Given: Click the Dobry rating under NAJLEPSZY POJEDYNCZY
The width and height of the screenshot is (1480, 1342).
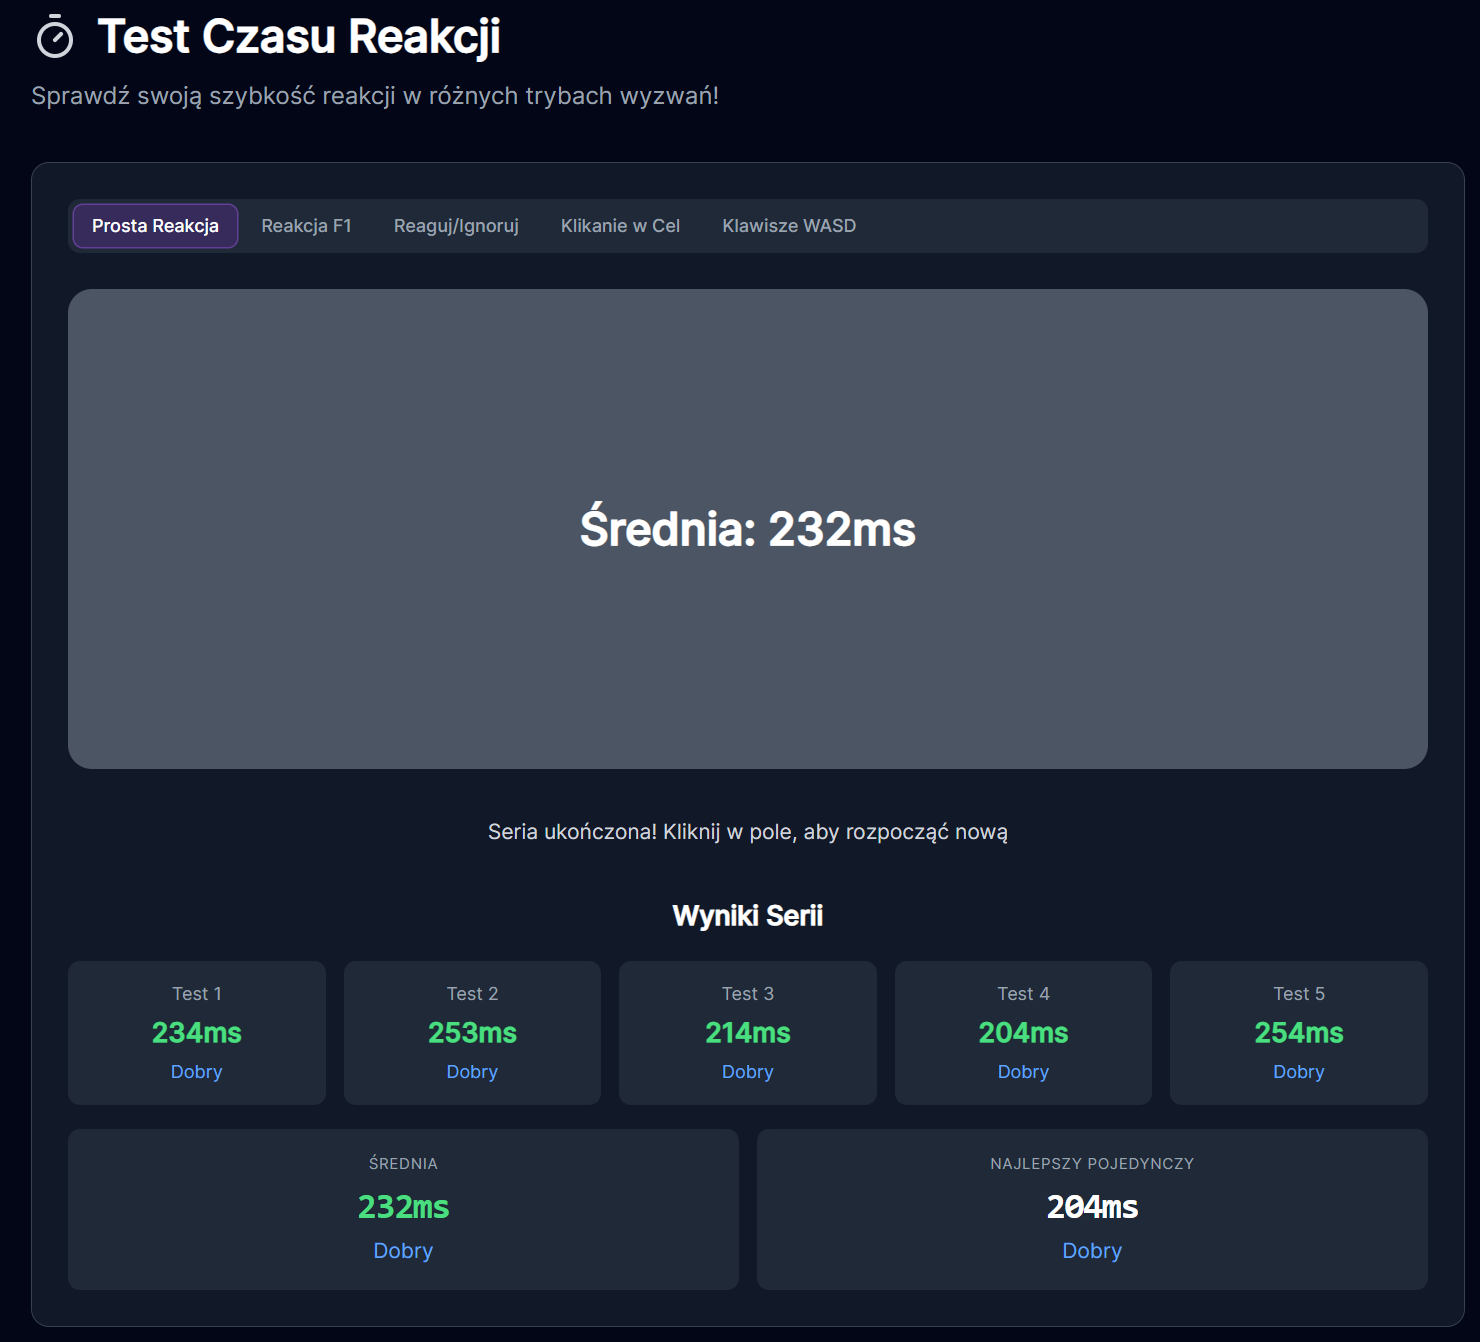Looking at the screenshot, I should click(x=1092, y=1251).
